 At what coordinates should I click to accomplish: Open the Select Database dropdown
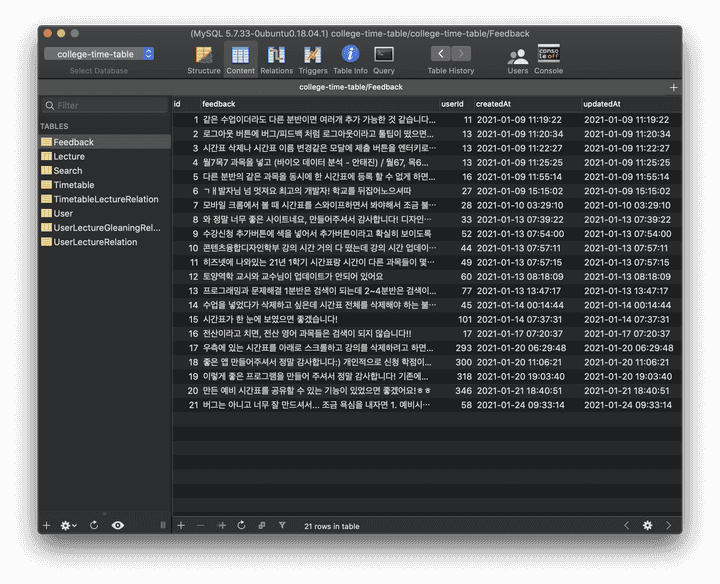pyautogui.click(x=98, y=54)
